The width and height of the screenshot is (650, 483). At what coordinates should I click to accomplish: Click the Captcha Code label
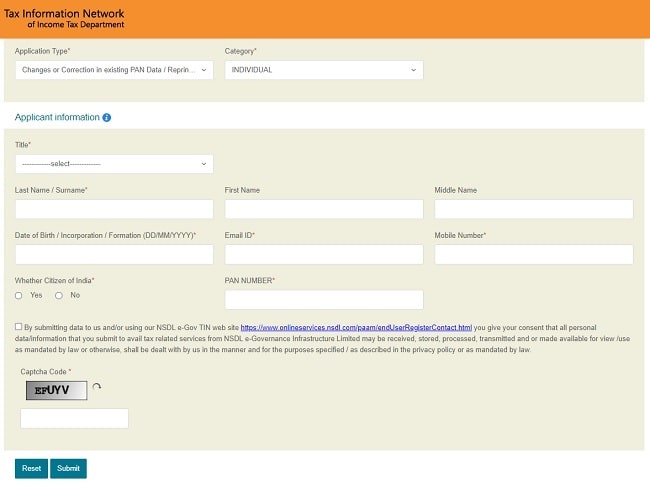click(46, 372)
